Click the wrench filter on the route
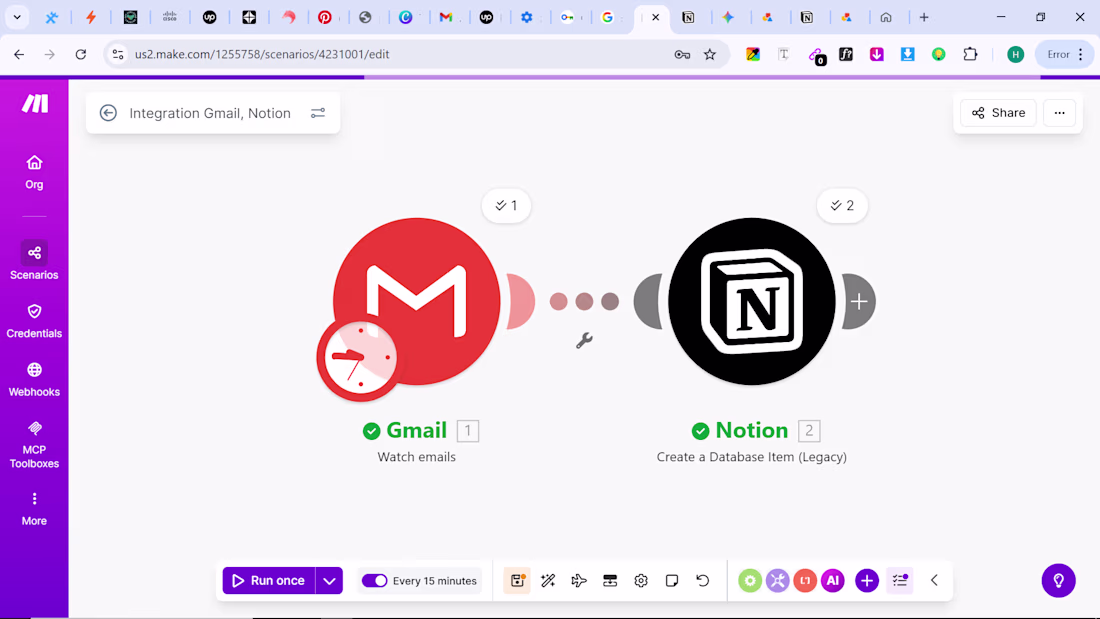1100x619 pixels. tap(584, 341)
